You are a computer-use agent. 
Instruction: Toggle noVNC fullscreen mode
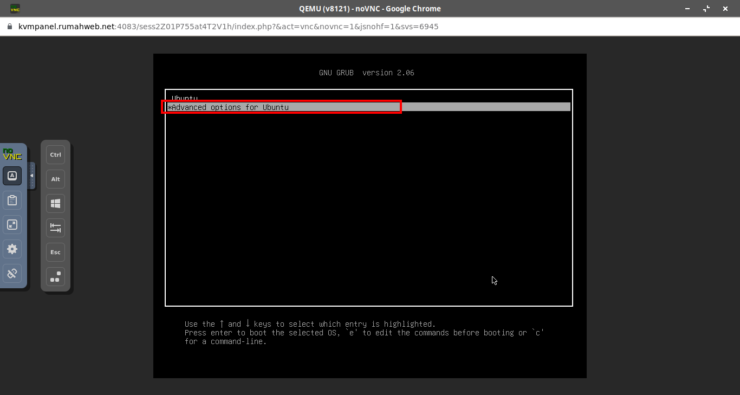click(12, 225)
